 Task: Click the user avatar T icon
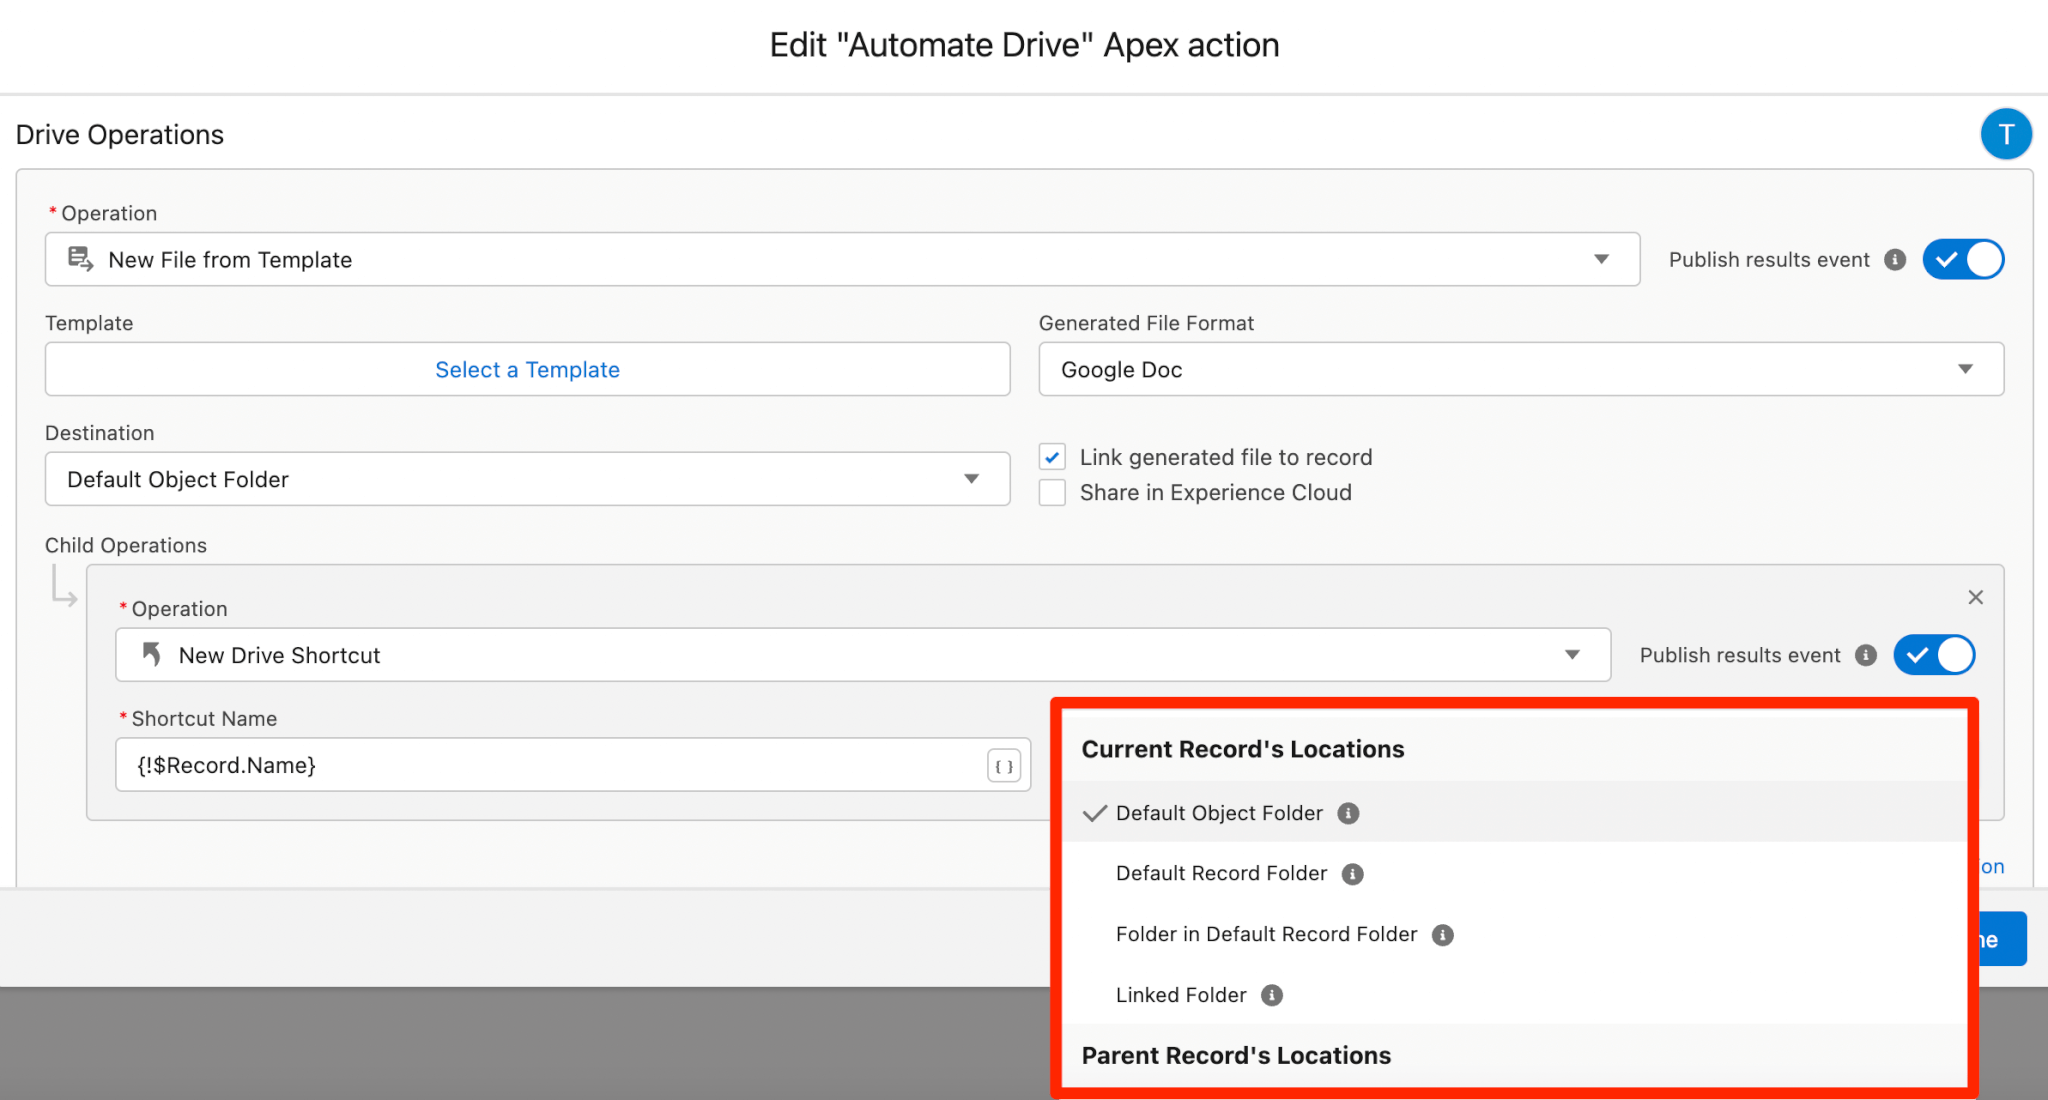2006,134
